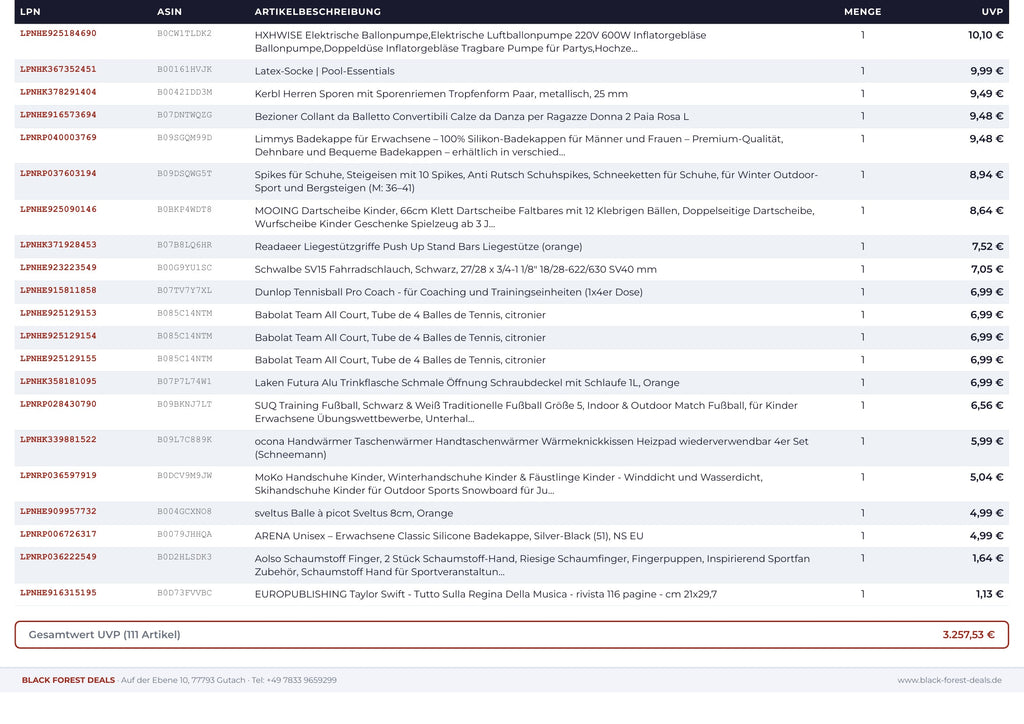Click the LPN column header
Viewport: 1024px width, 724px height.
coord(30,12)
